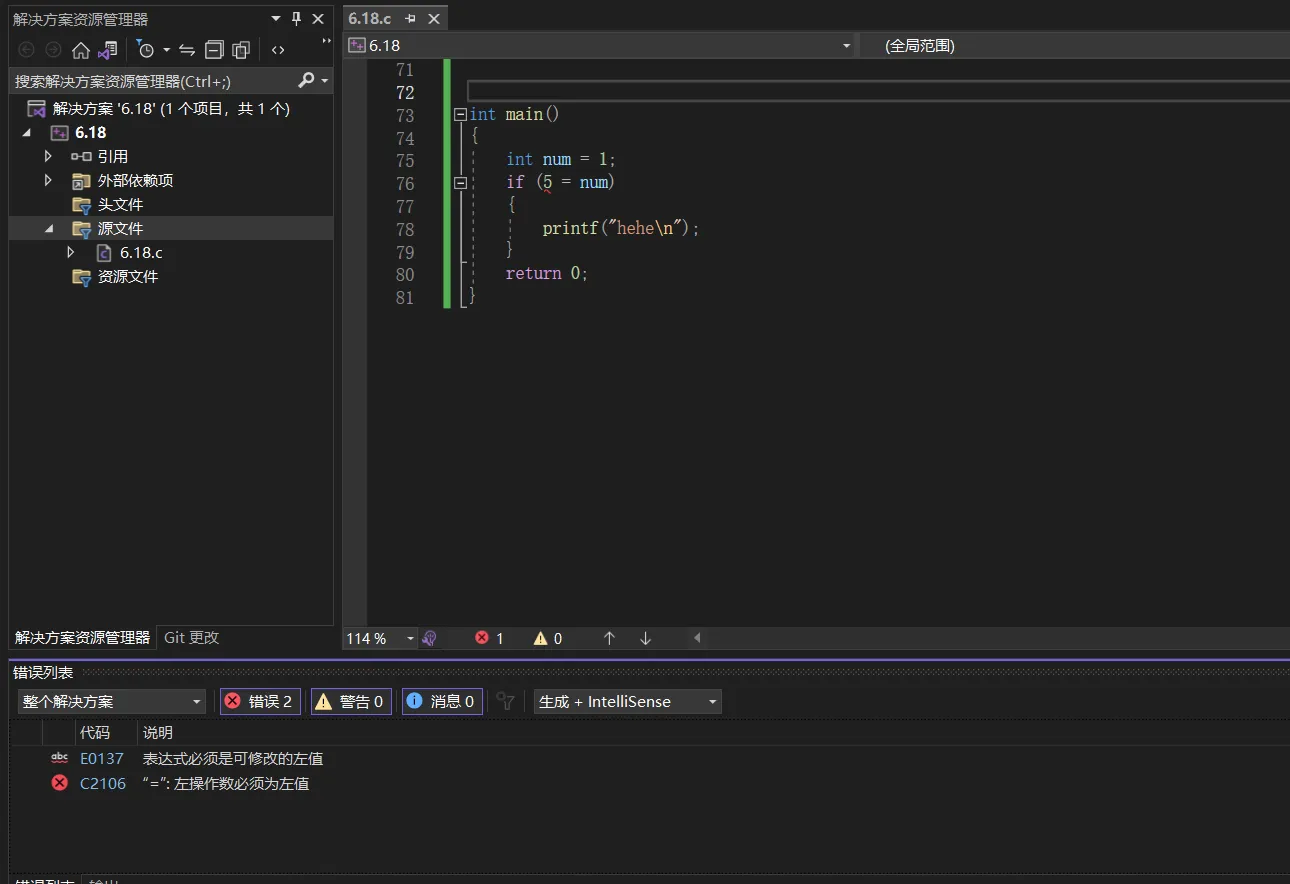Open the pending changes filter dropdown arrow
Image resolution: width=1290 pixels, height=884 pixels.
point(166,50)
